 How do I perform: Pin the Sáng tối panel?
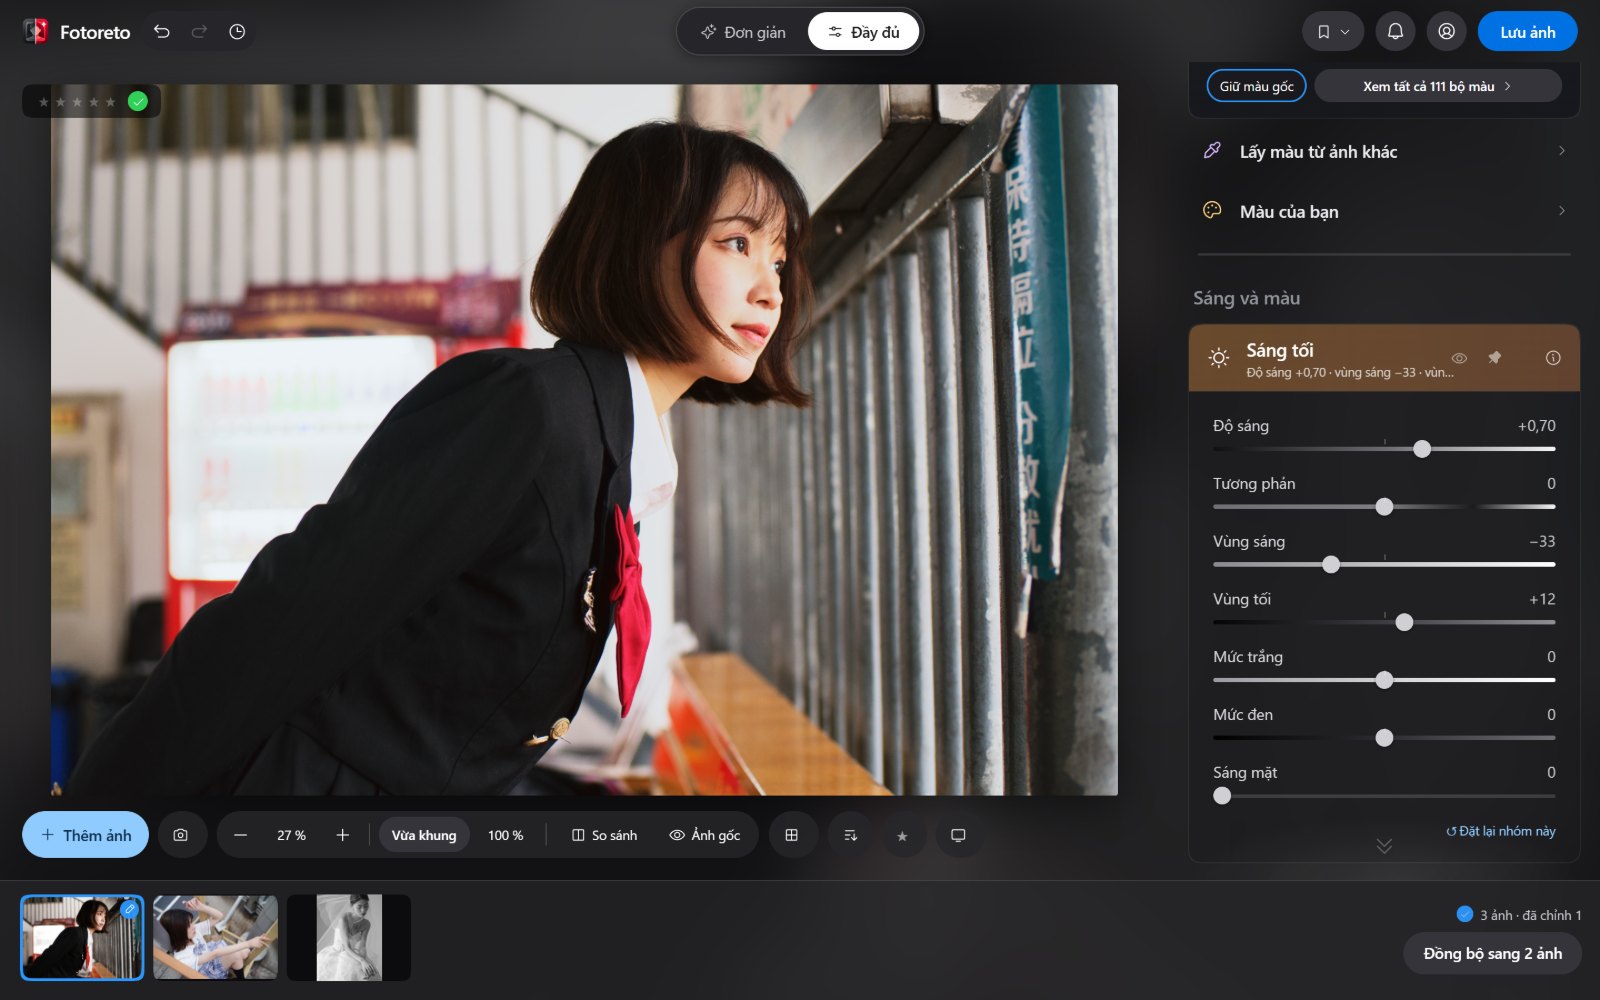(1495, 358)
